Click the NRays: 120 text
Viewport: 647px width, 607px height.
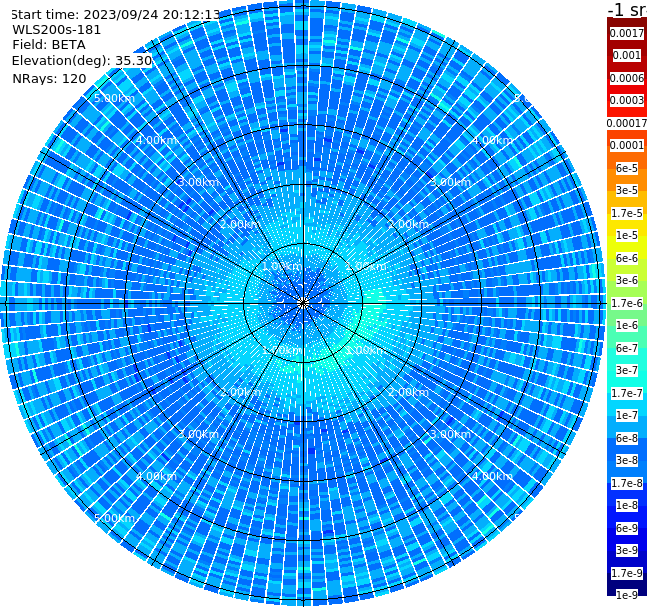pos(49,78)
